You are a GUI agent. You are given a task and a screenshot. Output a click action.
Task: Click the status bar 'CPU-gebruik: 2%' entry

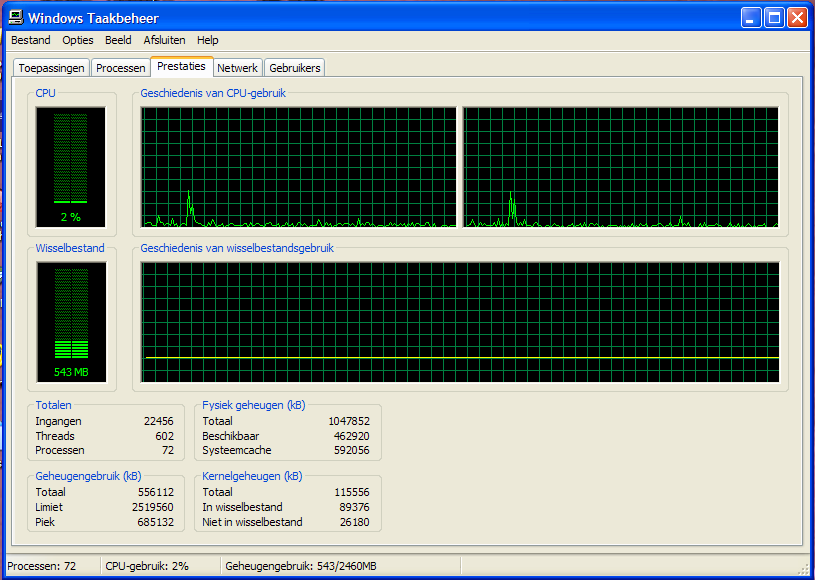(147, 566)
